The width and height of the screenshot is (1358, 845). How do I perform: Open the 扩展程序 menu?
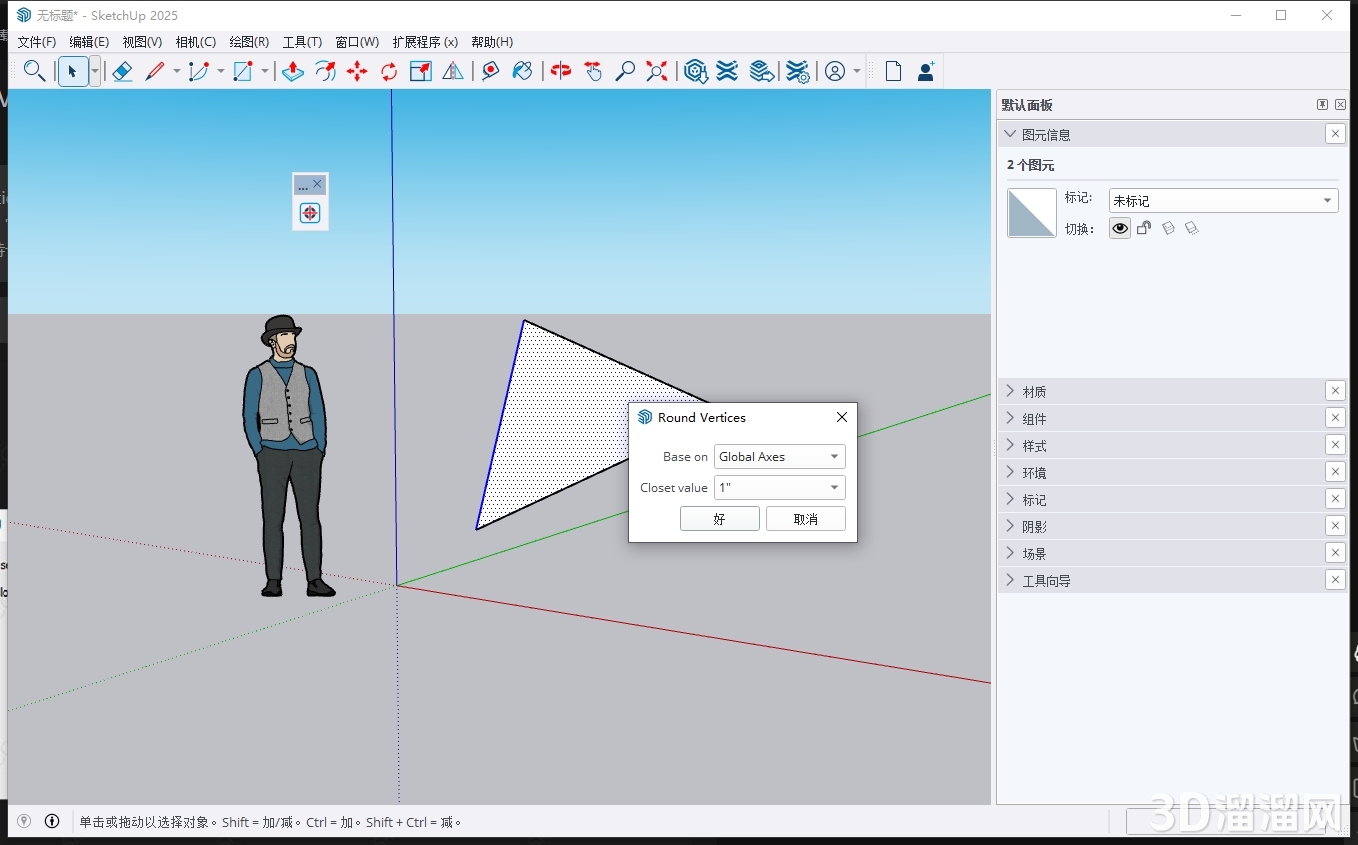pyautogui.click(x=424, y=42)
